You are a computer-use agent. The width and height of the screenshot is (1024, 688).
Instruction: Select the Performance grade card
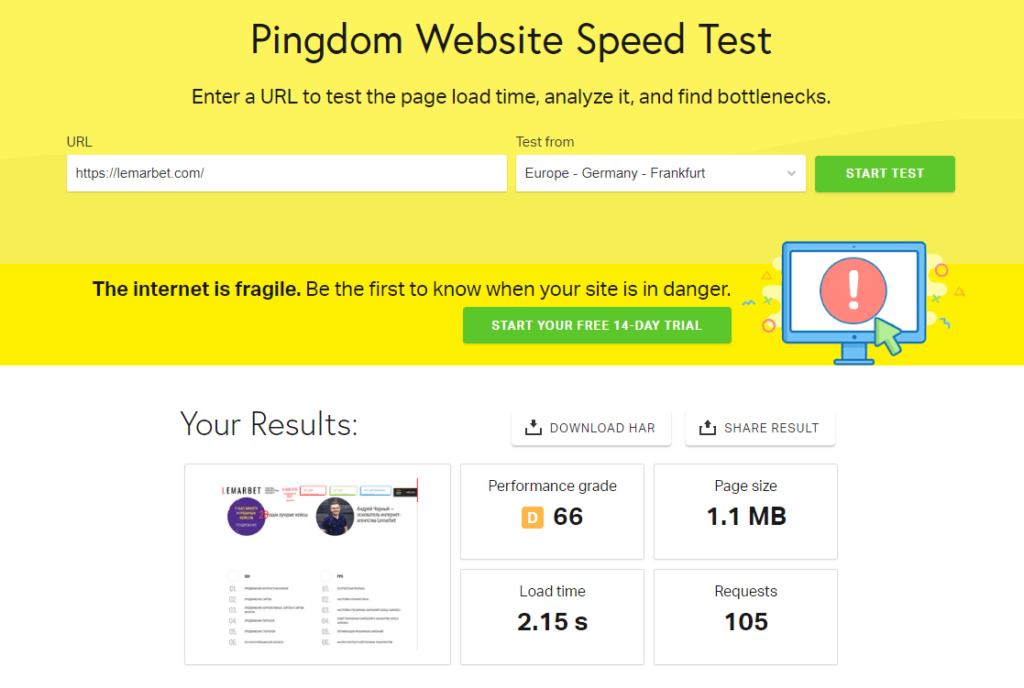[552, 512]
